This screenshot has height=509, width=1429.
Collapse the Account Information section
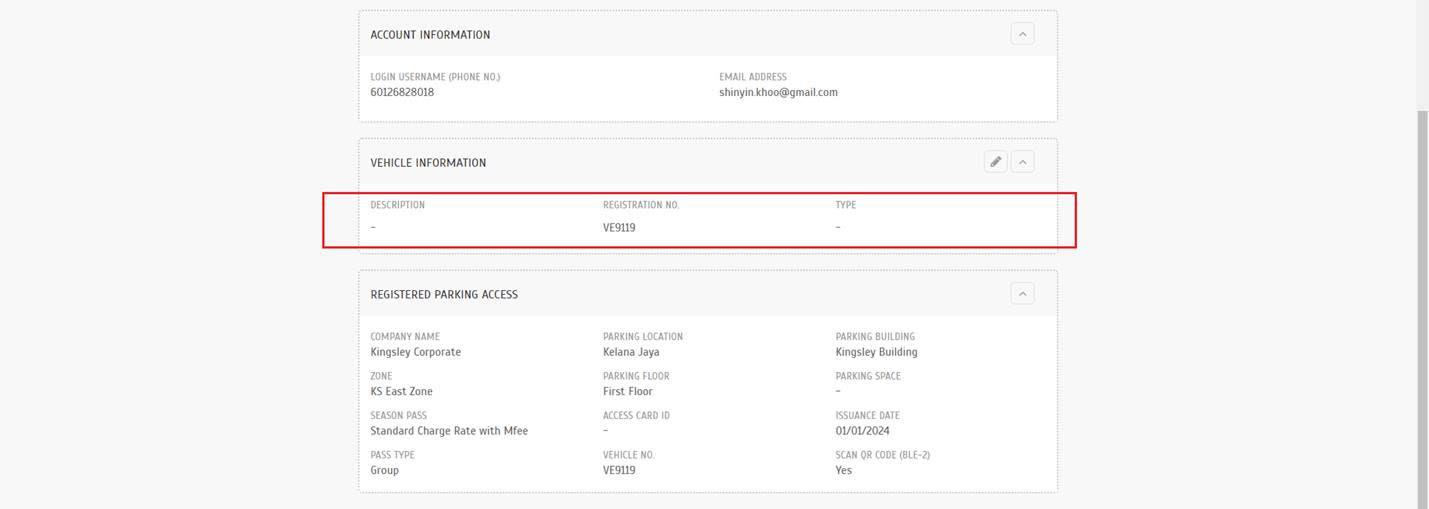click(1022, 34)
